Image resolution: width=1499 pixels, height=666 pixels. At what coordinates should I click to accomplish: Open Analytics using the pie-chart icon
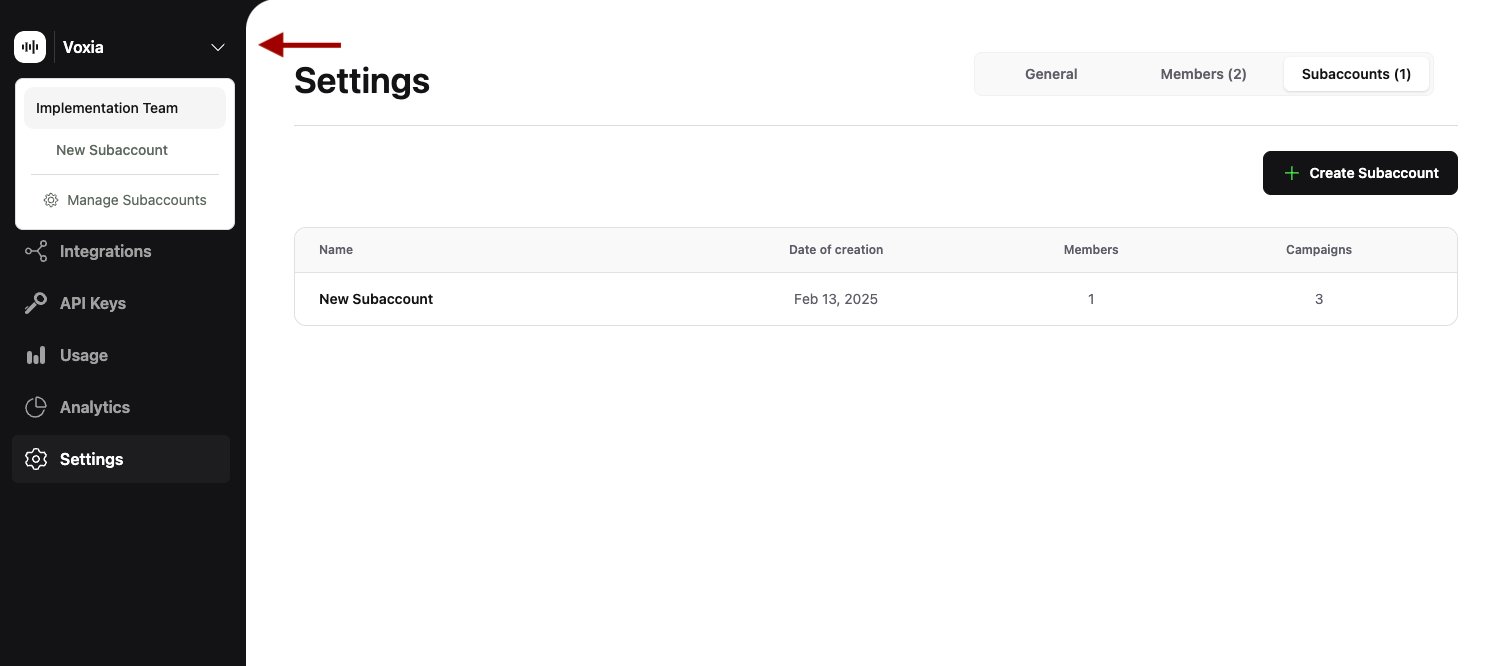click(36, 407)
